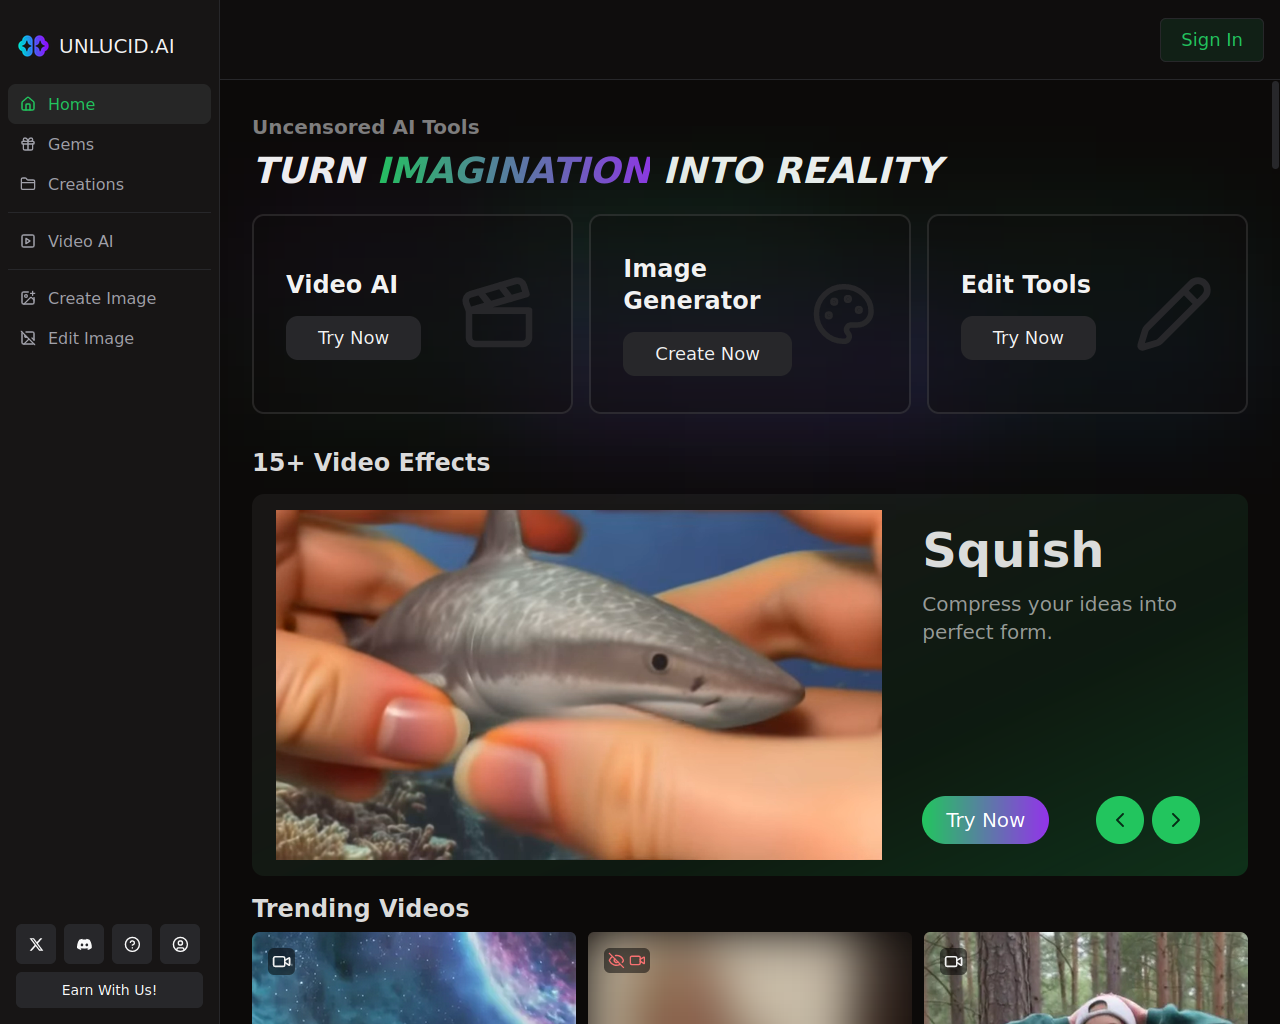
Task: Click the UNLUCID.AI brand name text
Action: [117, 46]
